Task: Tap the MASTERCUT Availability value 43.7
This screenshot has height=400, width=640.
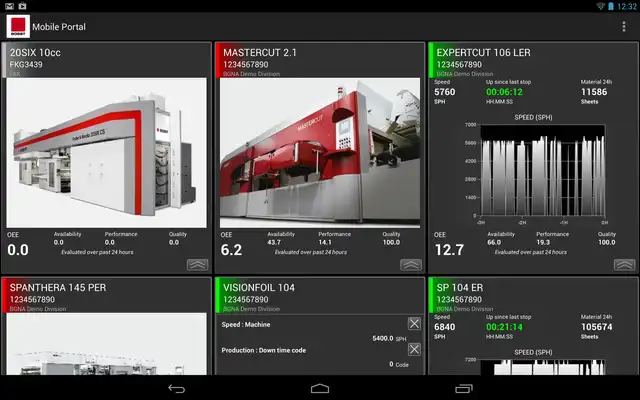Action: pos(274,242)
